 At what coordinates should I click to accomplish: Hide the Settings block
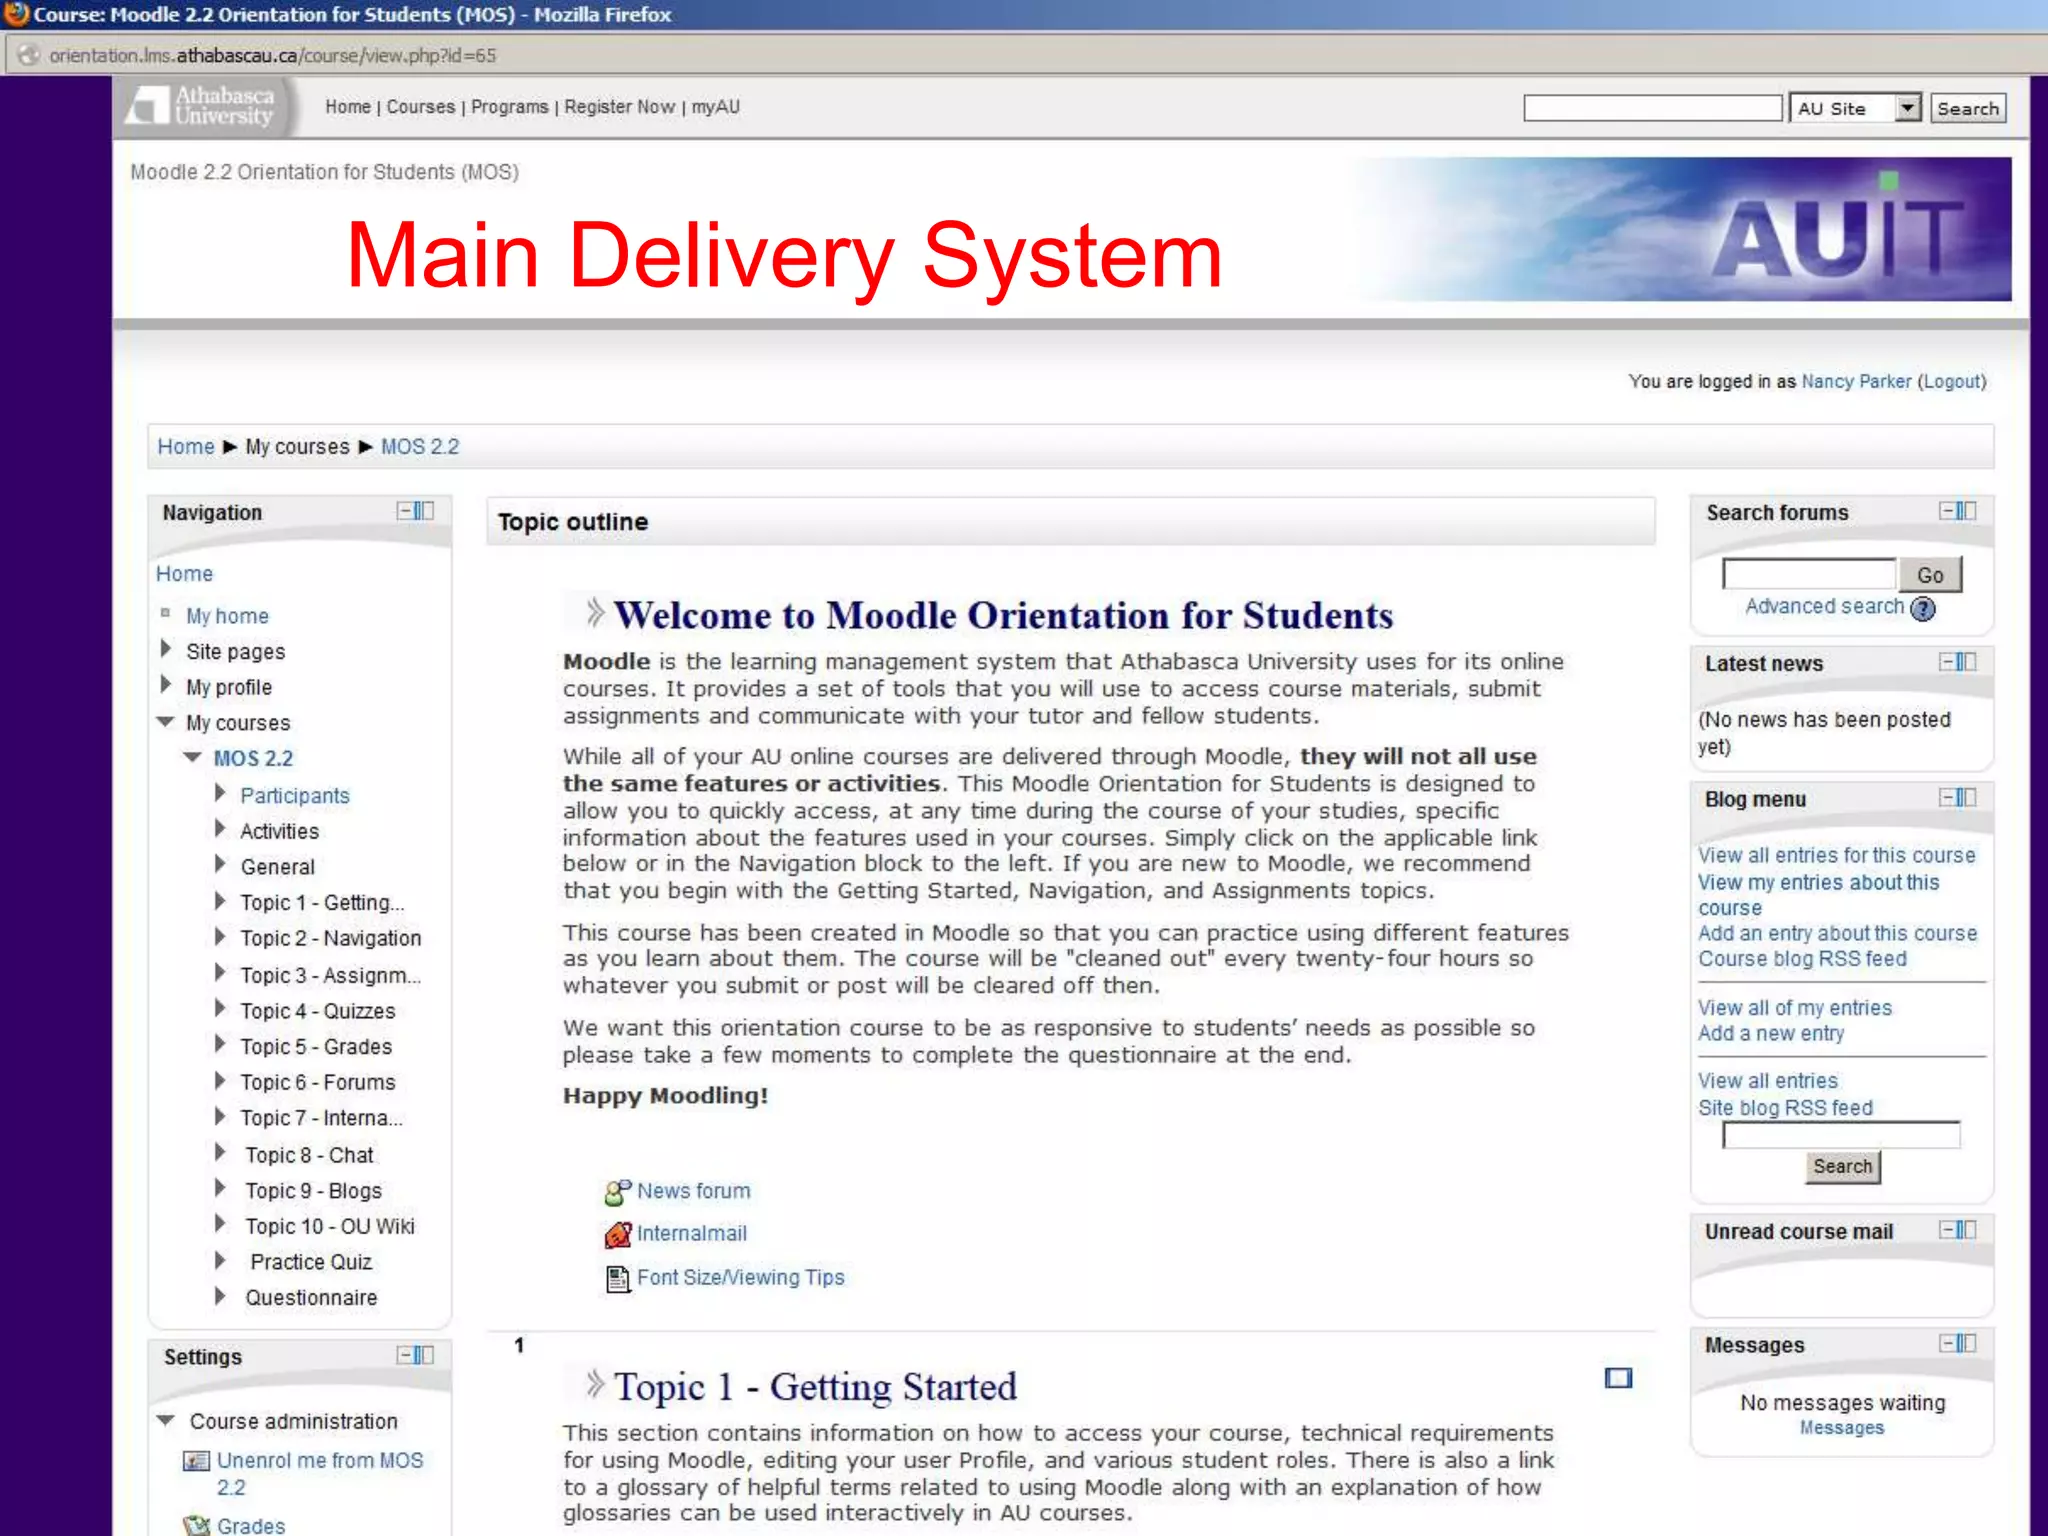[404, 1355]
